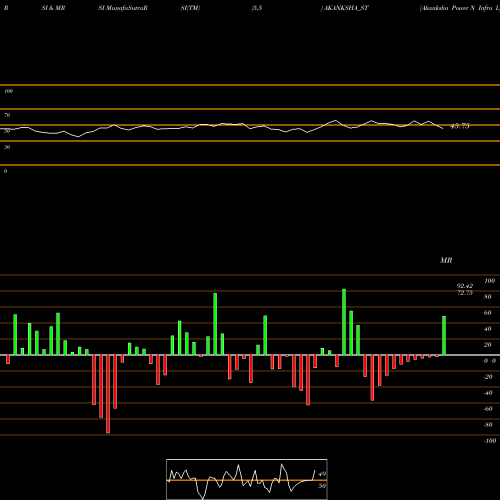This screenshot has width=500, height=500.
Task: Click the 'MR' panel label
Action: pos(446,260)
